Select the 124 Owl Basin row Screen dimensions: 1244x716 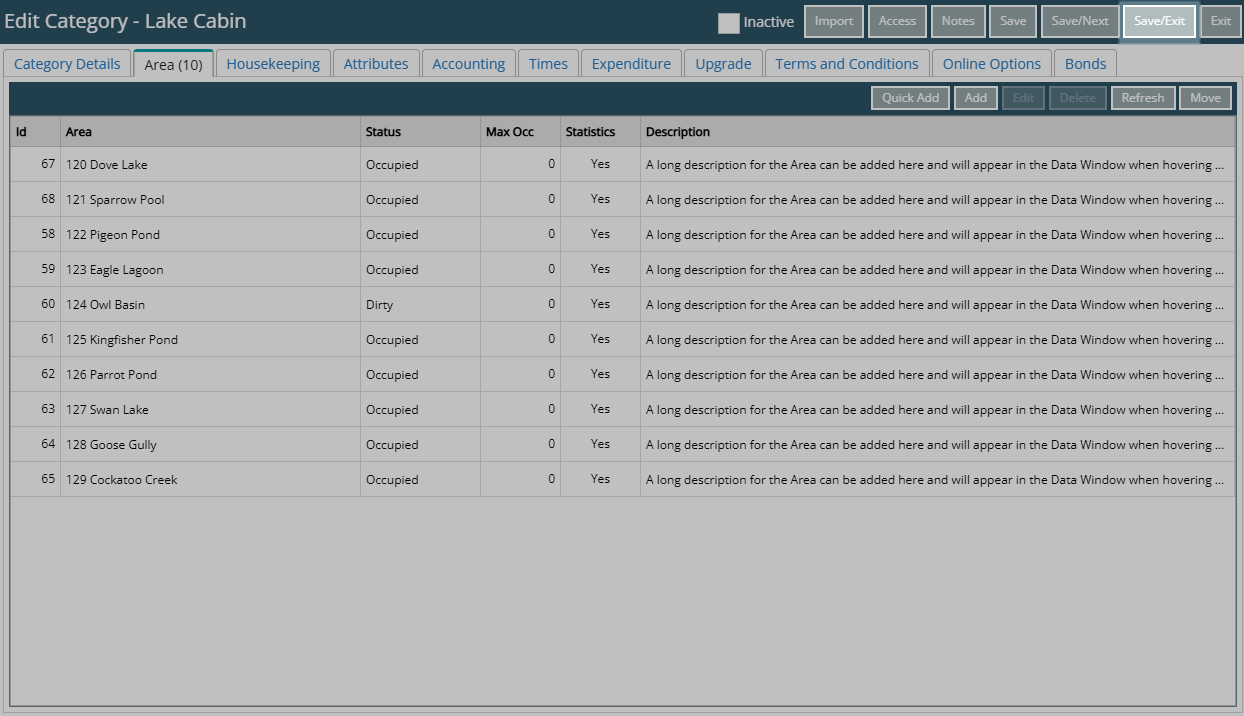click(x=623, y=304)
